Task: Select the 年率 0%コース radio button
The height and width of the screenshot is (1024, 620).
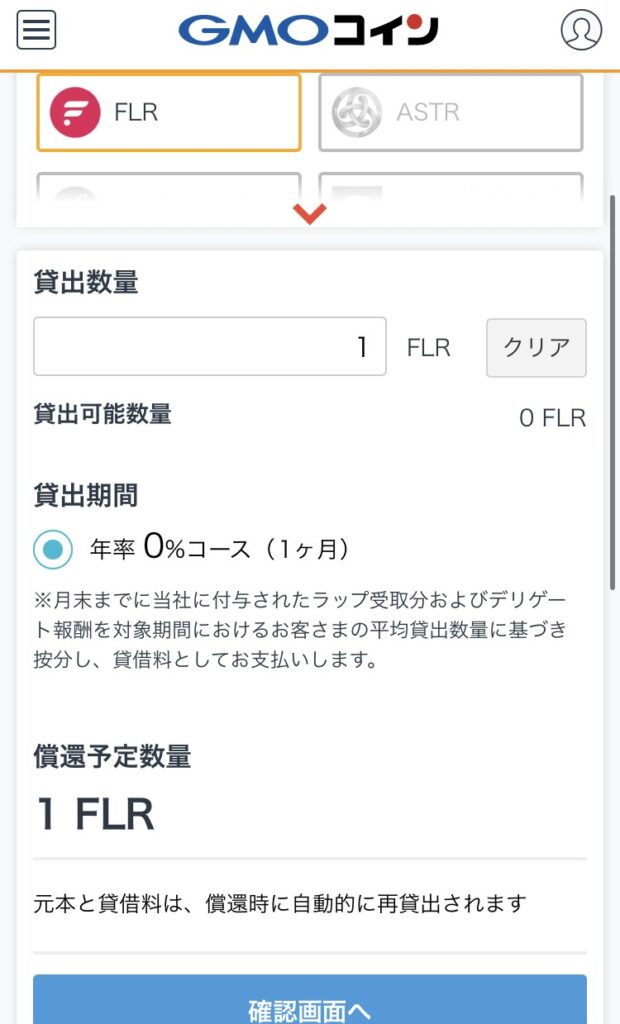Action: pos(53,548)
